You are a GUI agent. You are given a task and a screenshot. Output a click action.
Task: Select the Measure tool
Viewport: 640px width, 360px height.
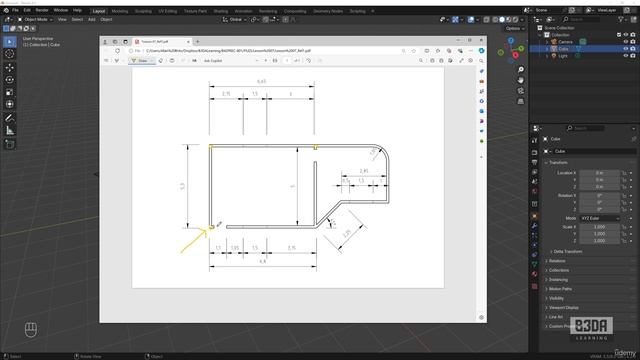coord(9,131)
